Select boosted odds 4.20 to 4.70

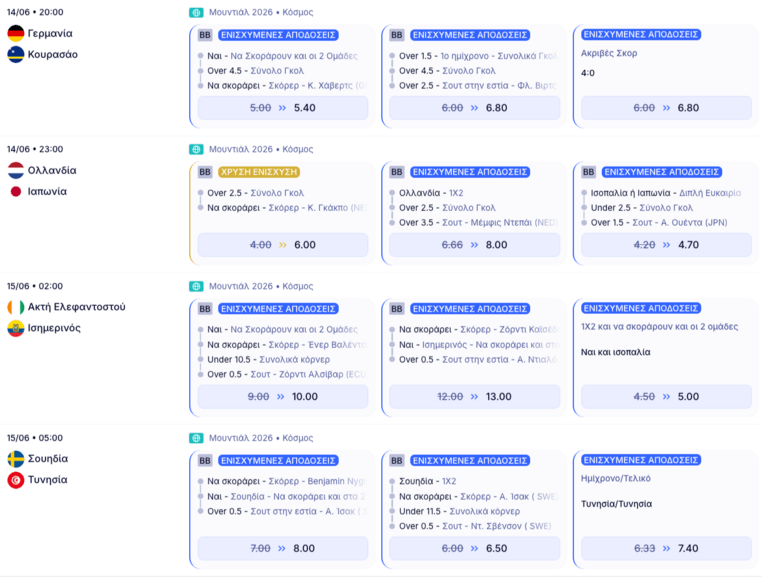(x=666, y=245)
